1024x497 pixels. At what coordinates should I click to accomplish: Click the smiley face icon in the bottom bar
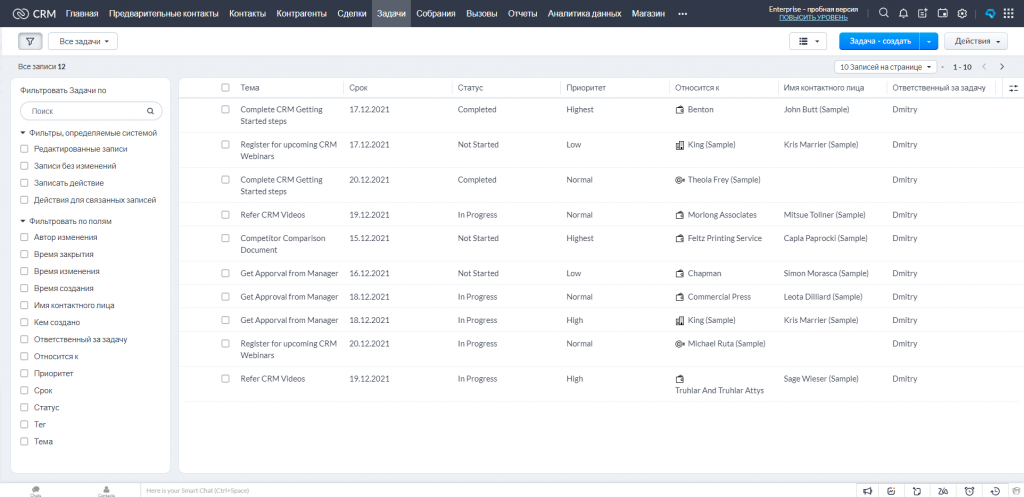point(893,490)
